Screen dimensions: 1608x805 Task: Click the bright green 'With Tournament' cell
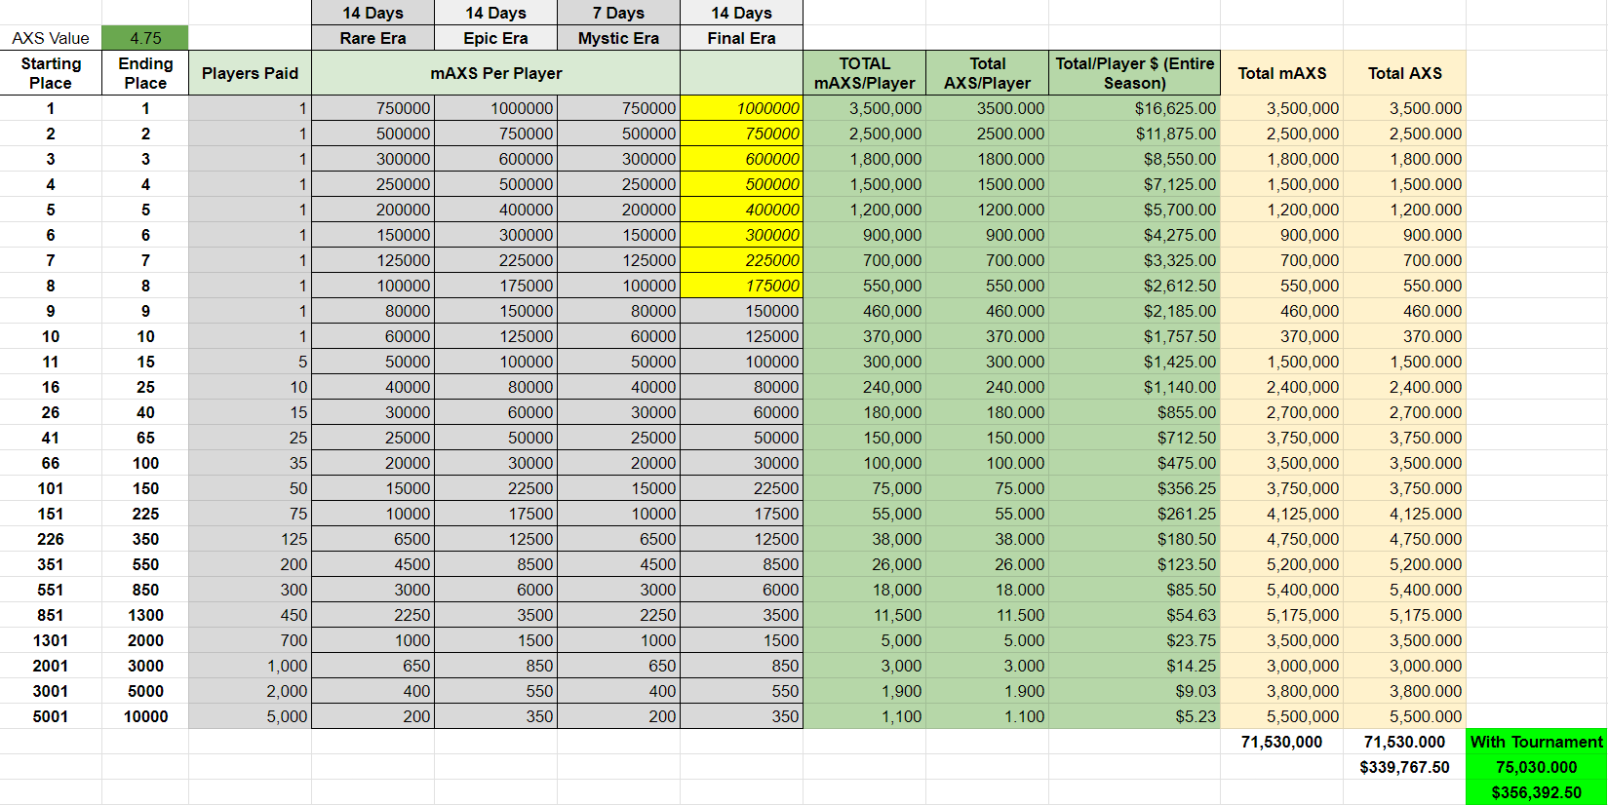pos(1536,742)
